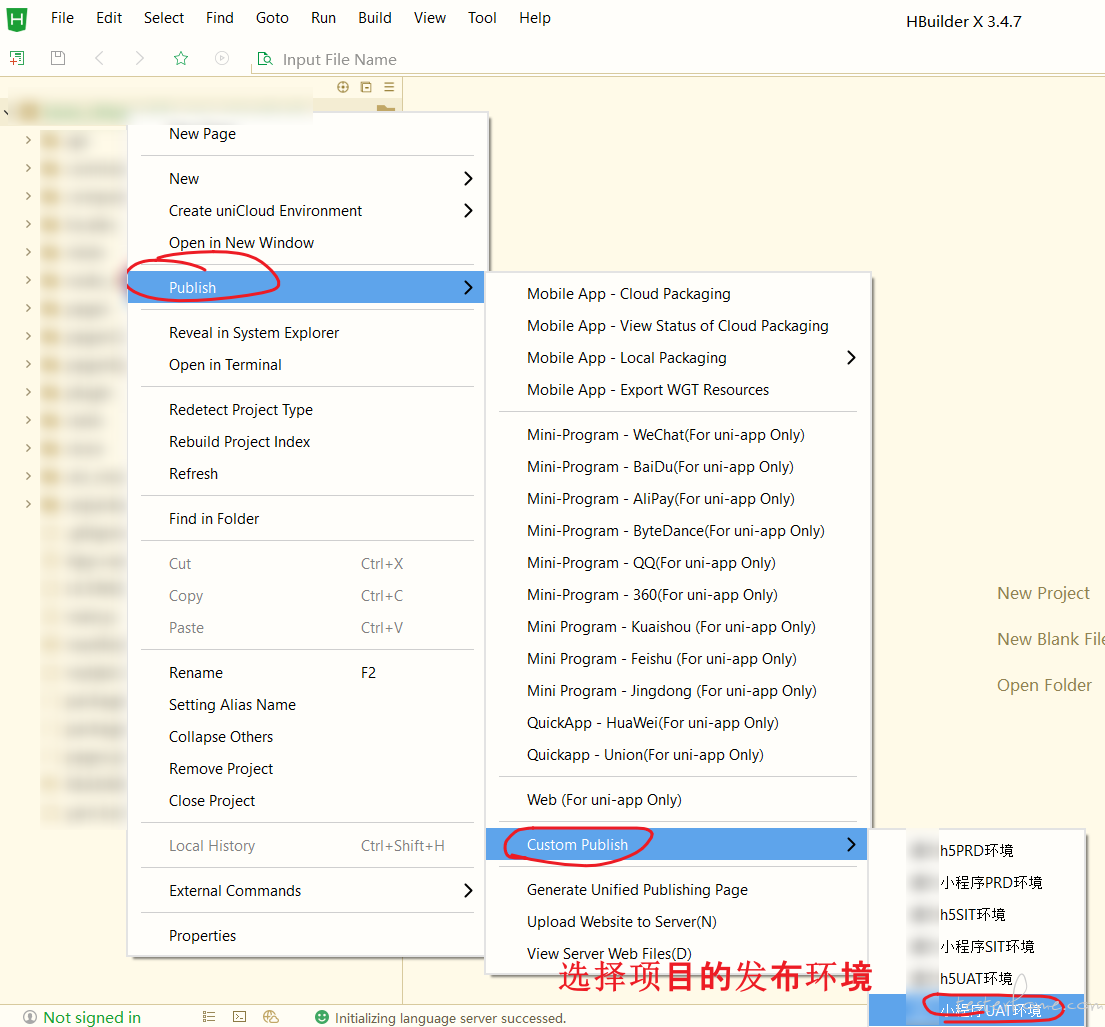Expand the Custom Publish submenu arrow

click(851, 844)
